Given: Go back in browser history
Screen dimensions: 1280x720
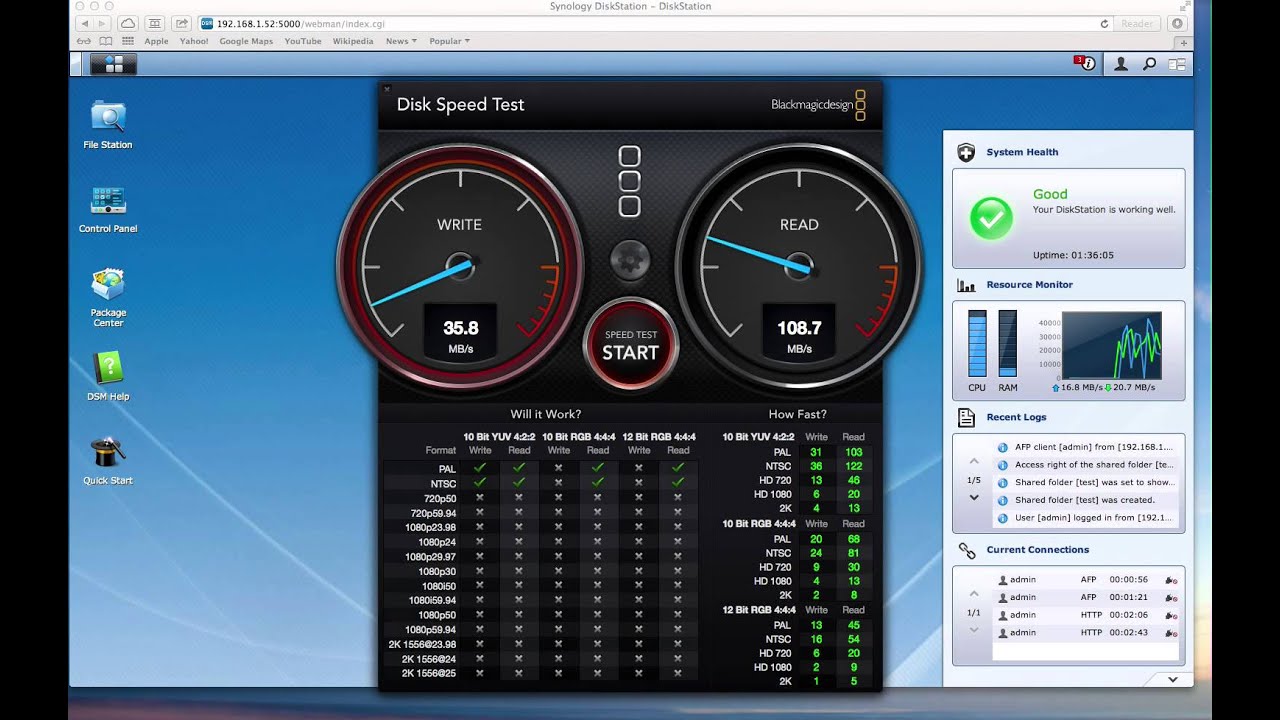Looking at the screenshot, I should [x=83, y=23].
